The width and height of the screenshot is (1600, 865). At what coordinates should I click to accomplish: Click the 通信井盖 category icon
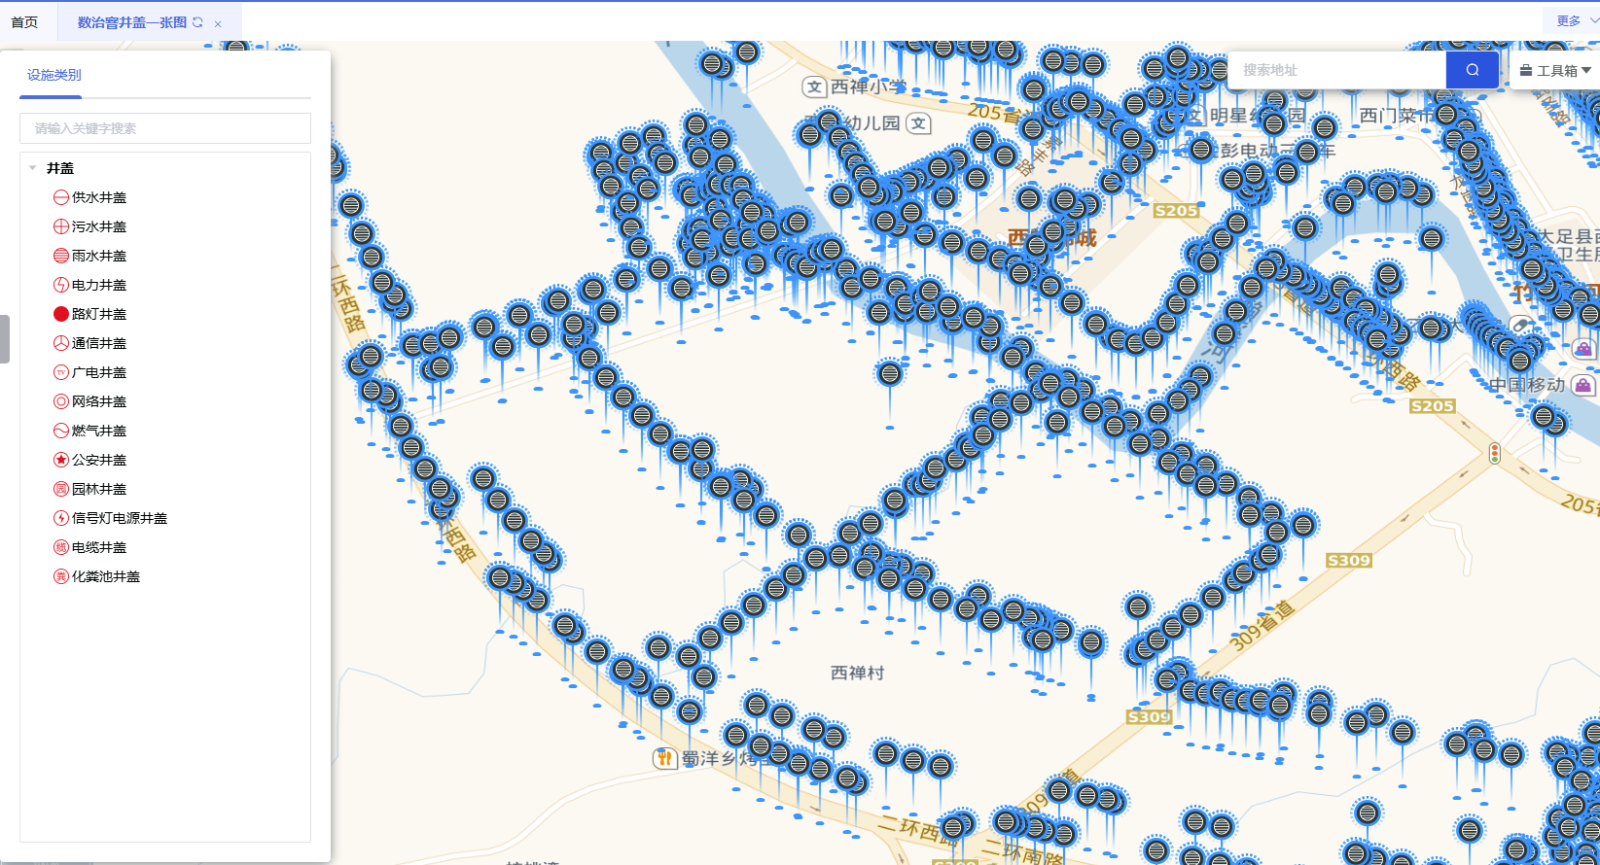(x=61, y=343)
